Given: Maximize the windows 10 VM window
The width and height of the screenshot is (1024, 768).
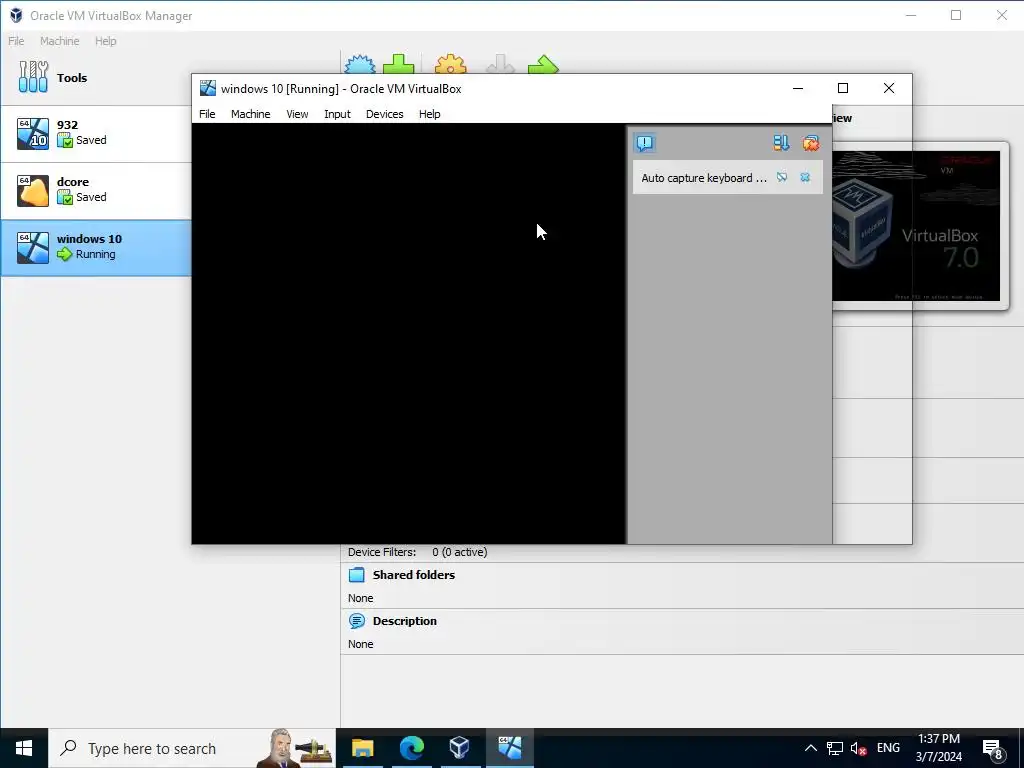Looking at the screenshot, I should [843, 88].
